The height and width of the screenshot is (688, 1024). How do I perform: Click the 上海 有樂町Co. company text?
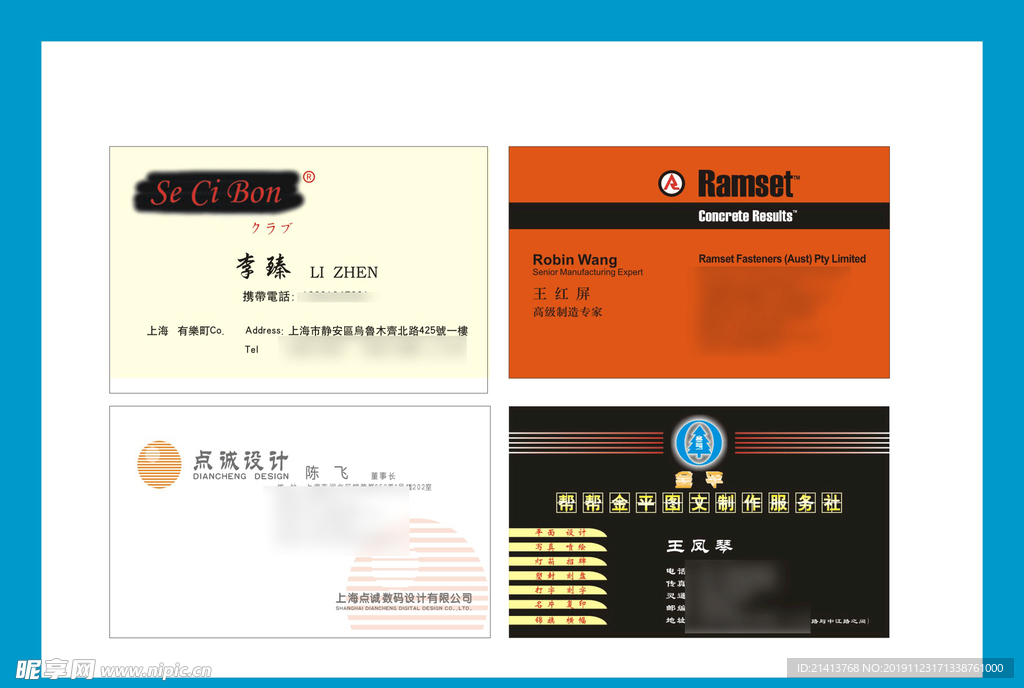[x=185, y=331]
